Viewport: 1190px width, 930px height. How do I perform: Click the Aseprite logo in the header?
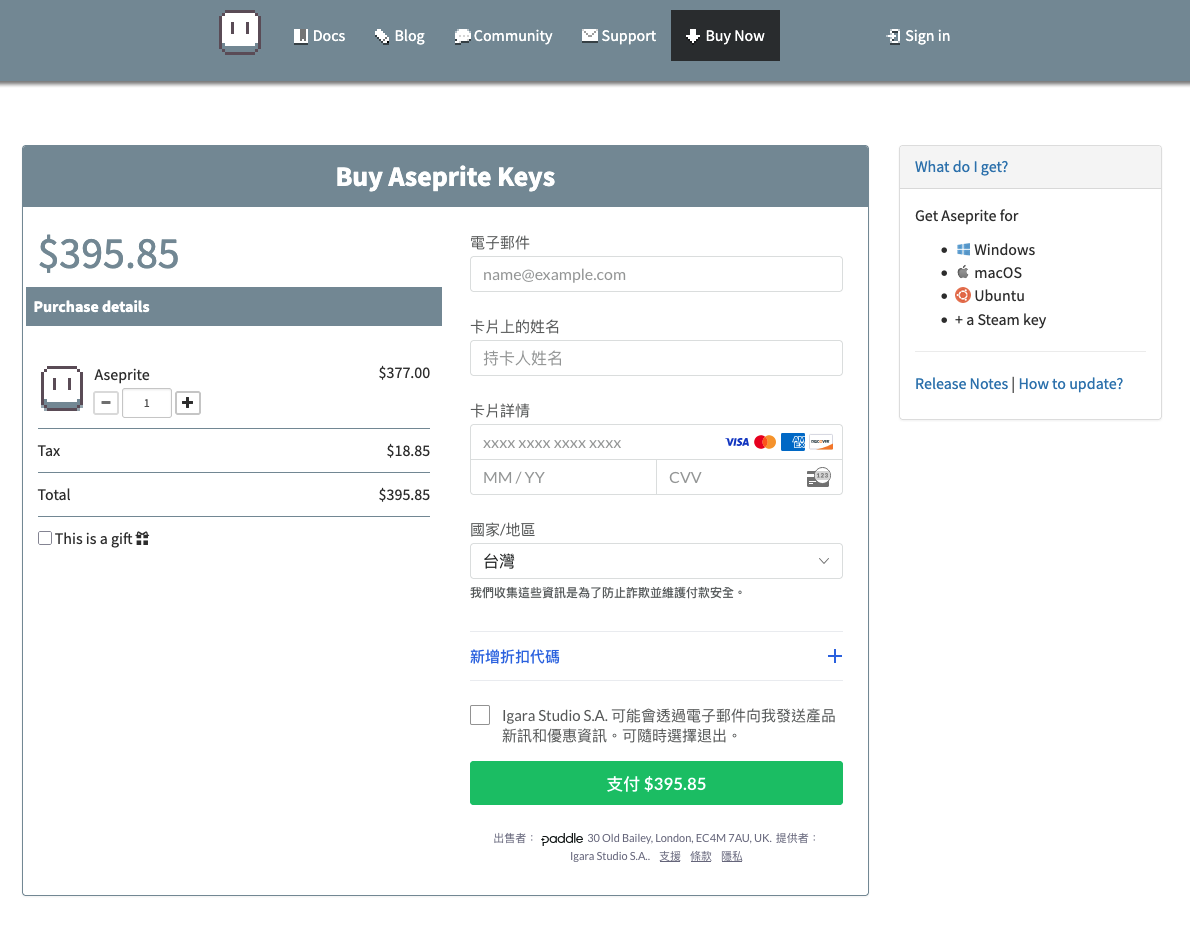coord(240,33)
